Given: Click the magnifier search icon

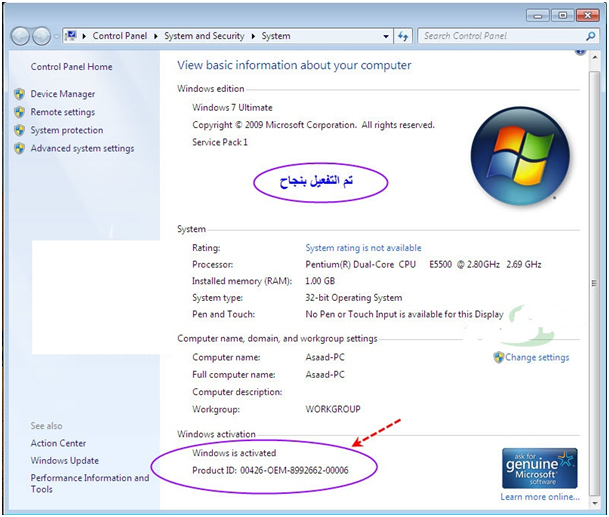Looking at the screenshot, I should click(x=590, y=36).
